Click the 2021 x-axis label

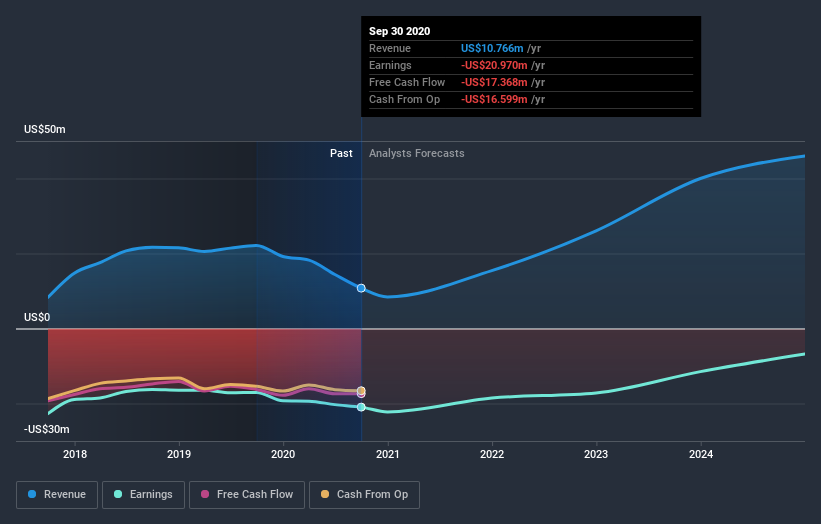pos(387,454)
